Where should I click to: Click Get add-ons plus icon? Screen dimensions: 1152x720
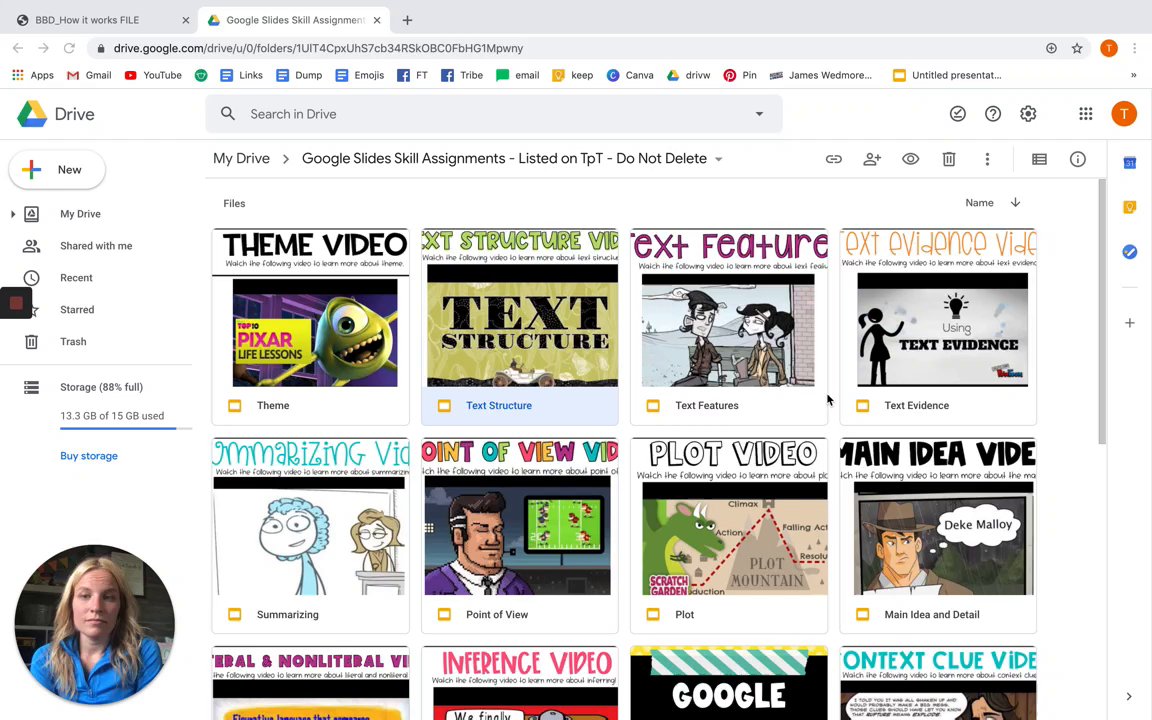pyautogui.click(x=1129, y=323)
